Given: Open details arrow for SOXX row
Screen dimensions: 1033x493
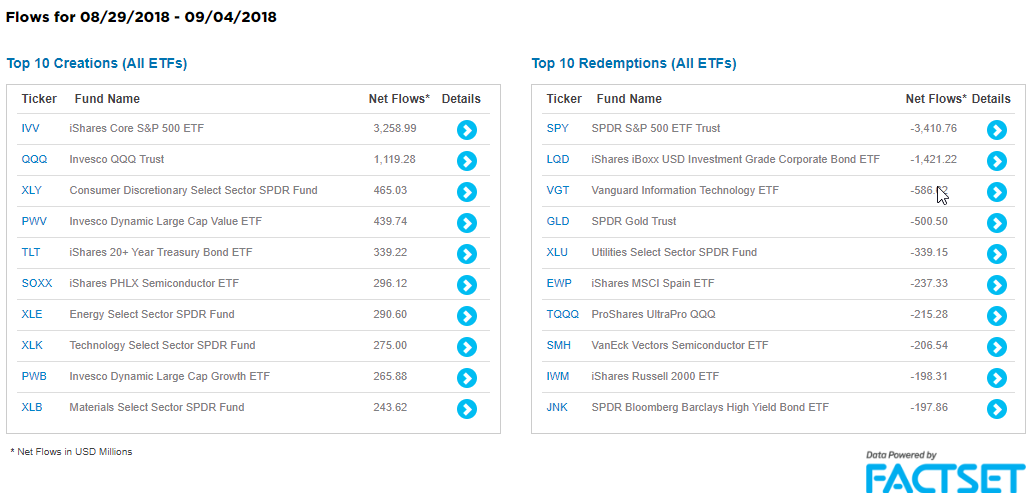Looking at the screenshot, I should (466, 285).
